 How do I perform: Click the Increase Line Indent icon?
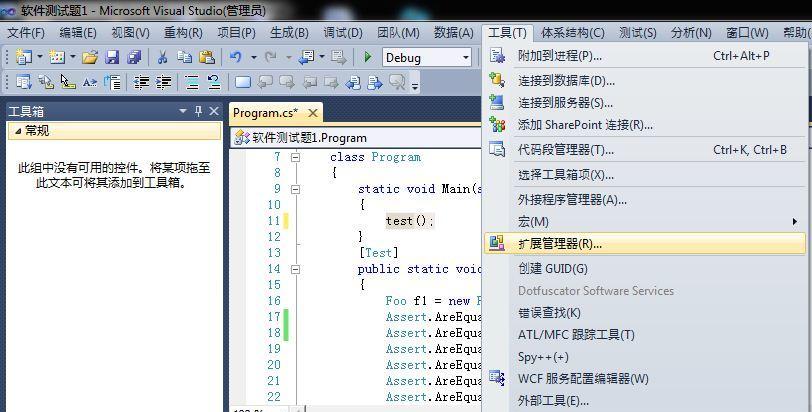click(164, 82)
